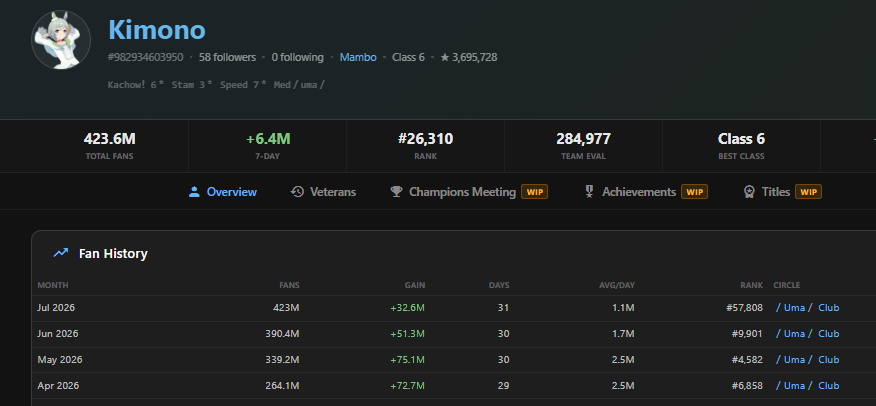The width and height of the screenshot is (876, 406).
Task: Click the #9,901 rank value
Action: [x=747, y=334]
